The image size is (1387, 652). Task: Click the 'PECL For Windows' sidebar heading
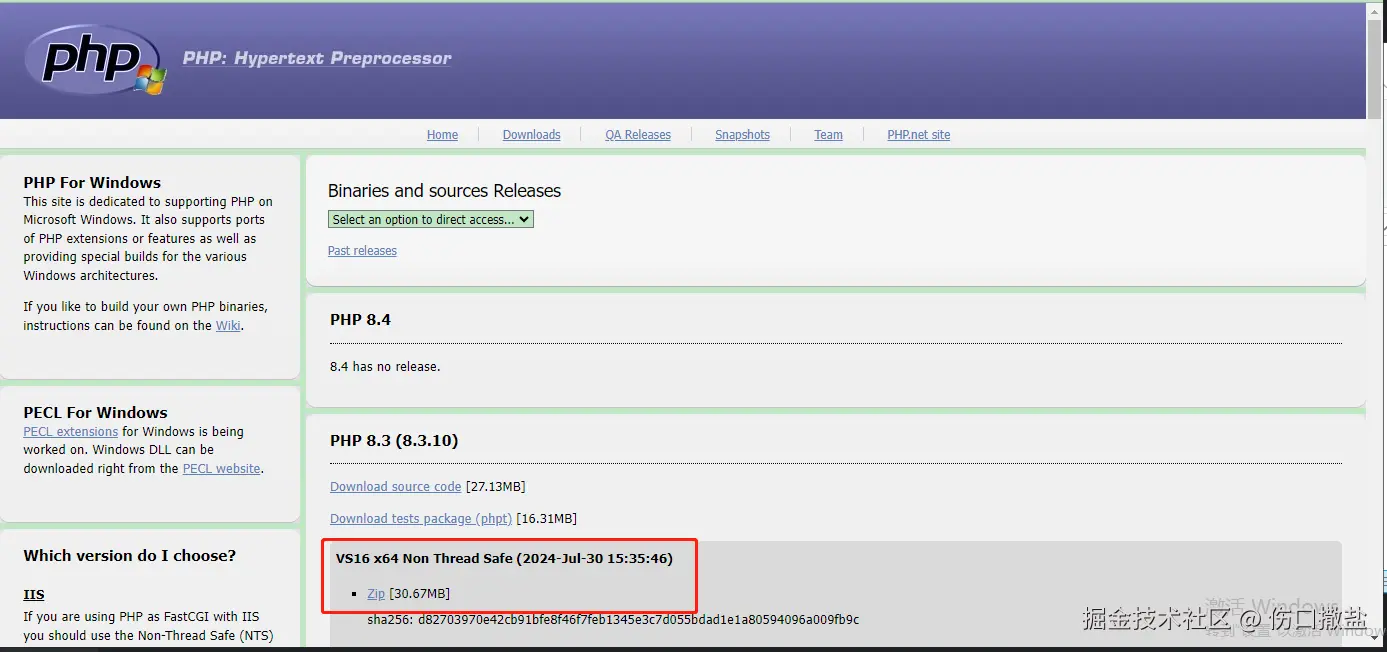(x=96, y=413)
